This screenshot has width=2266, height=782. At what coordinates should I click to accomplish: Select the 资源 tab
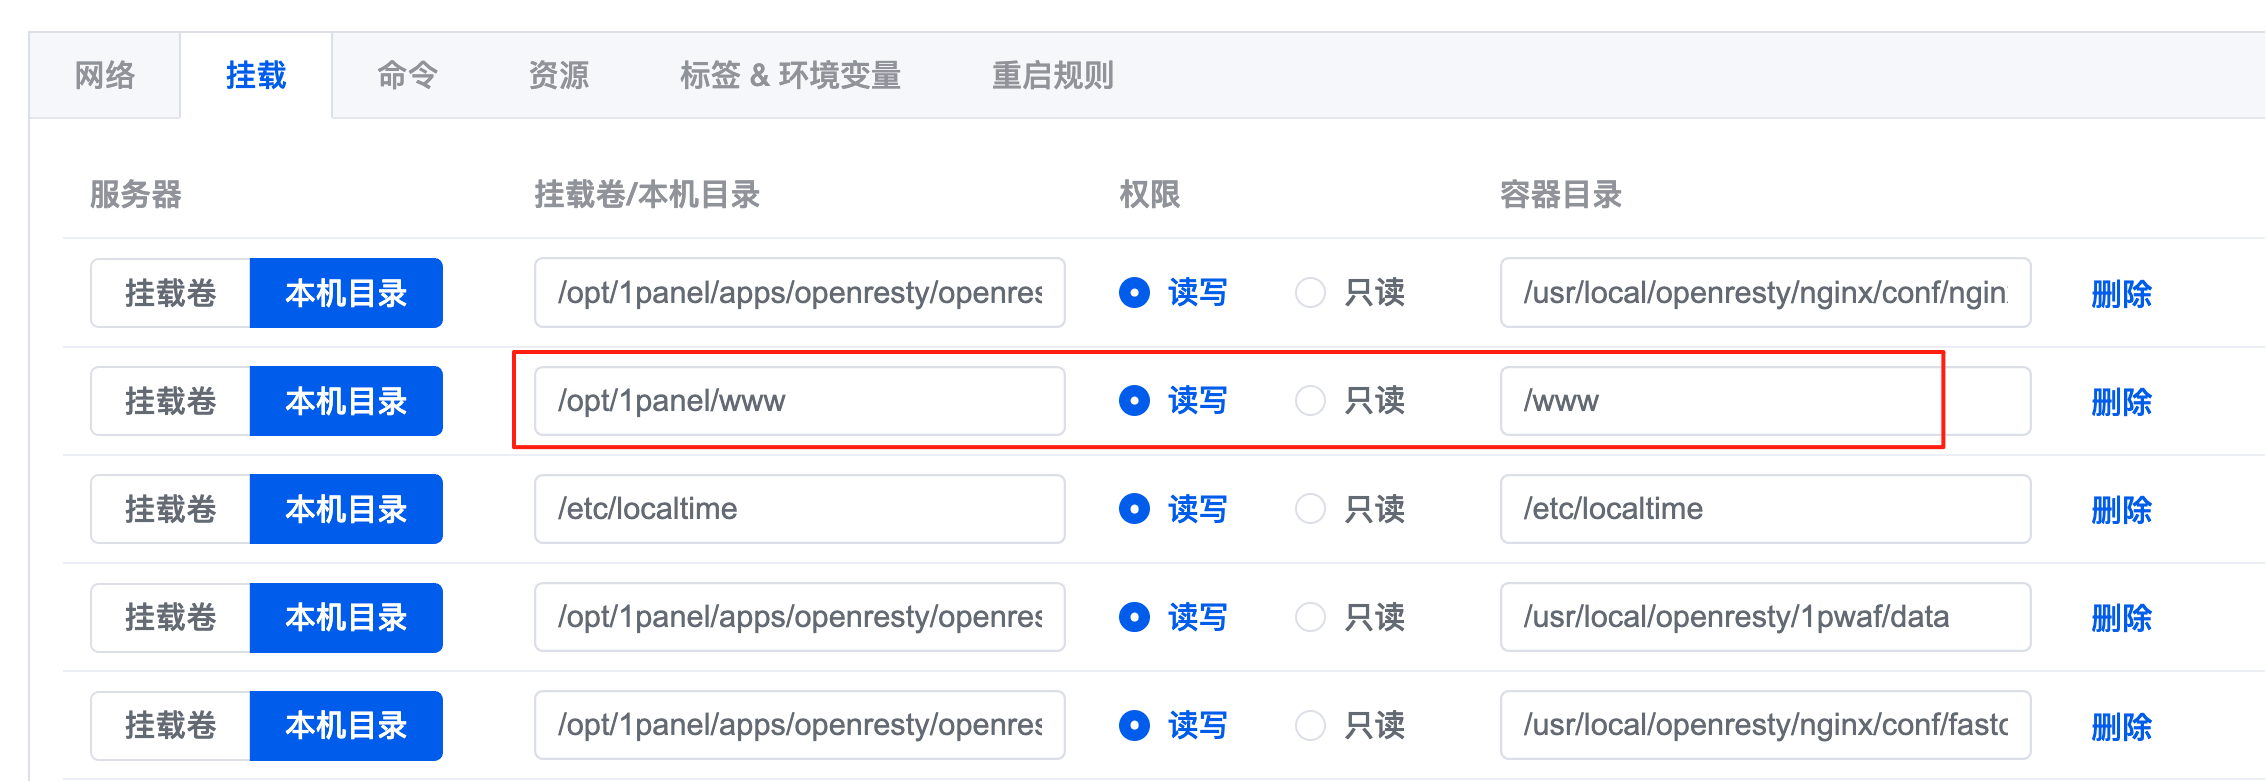[558, 76]
